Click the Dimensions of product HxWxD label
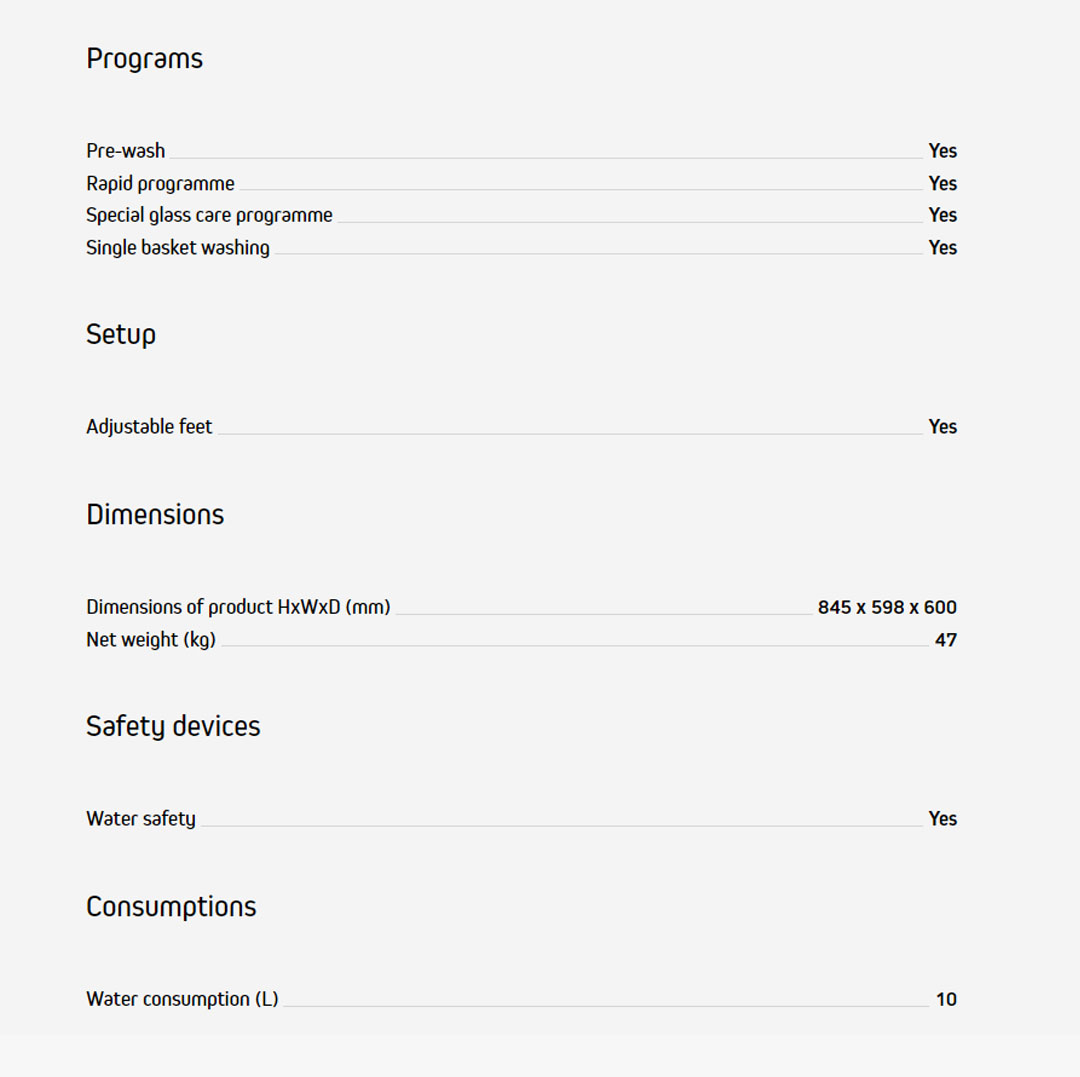The width and height of the screenshot is (1080, 1077). tap(238, 607)
